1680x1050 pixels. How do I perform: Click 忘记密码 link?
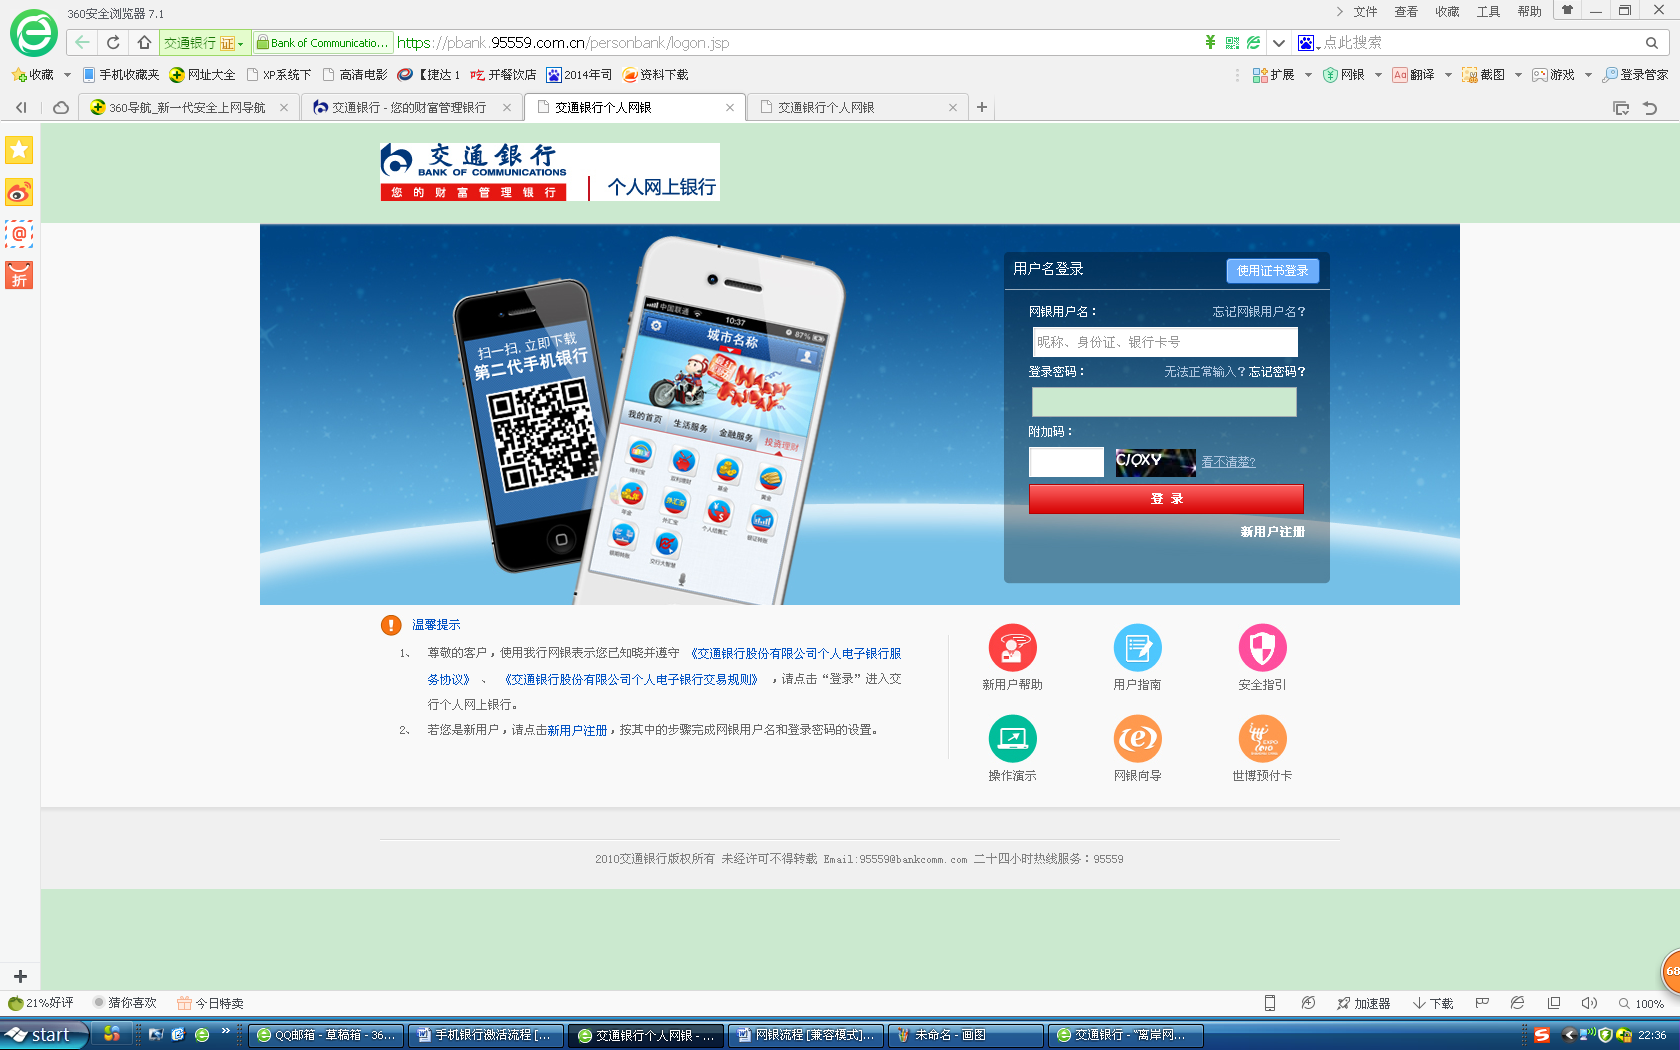[1277, 372]
